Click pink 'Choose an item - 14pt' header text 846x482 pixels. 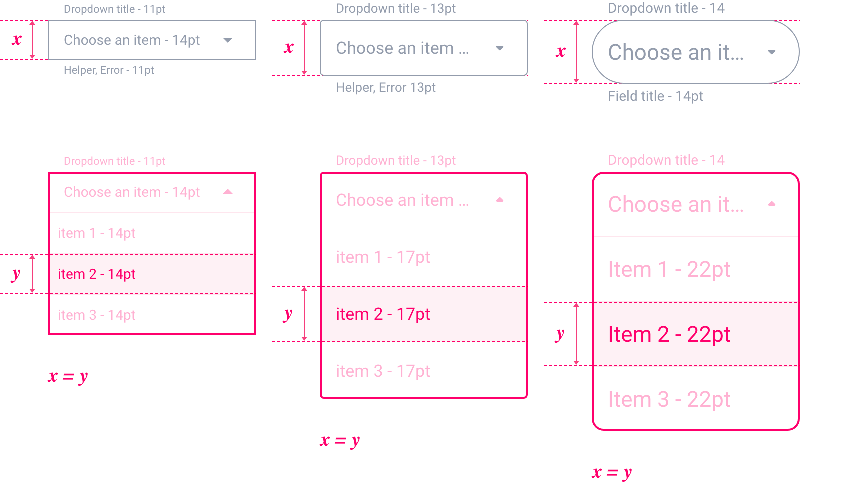click(132, 192)
